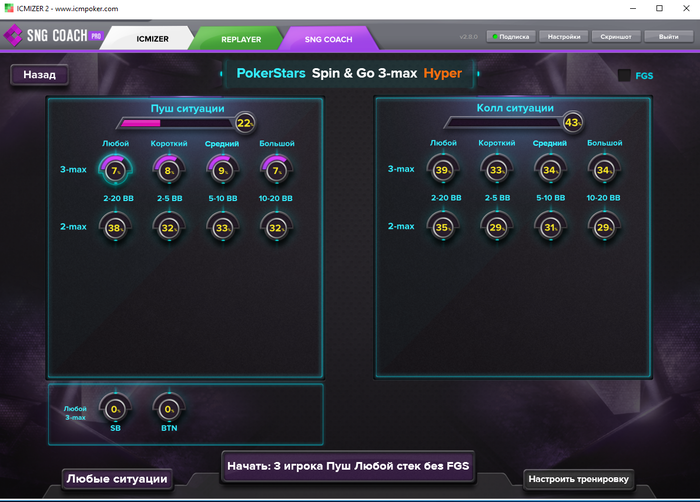Select push 3-max Короткий 8% dial
The width and height of the screenshot is (700, 502).
(x=169, y=170)
